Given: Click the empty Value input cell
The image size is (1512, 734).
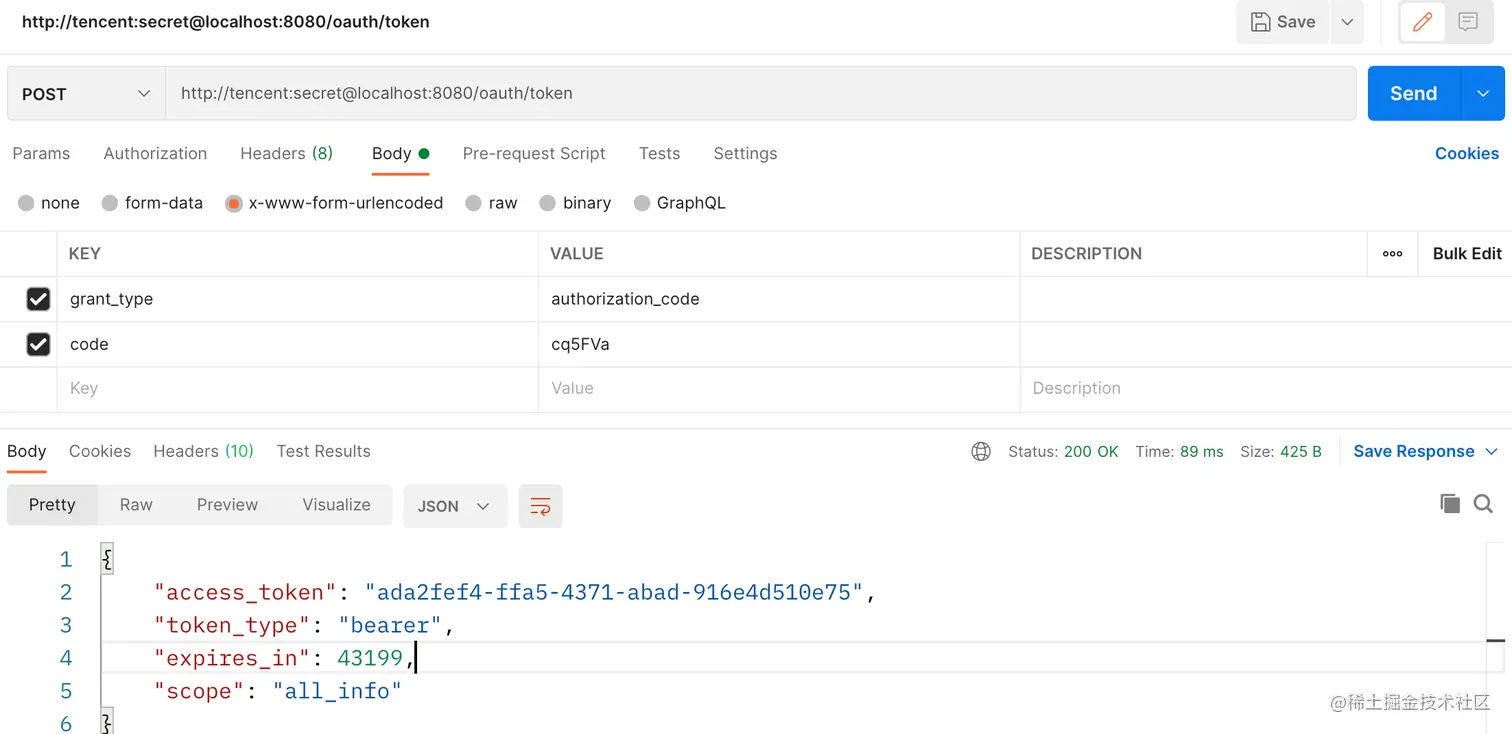Looking at the screenshot, I should tap(779, 389).
